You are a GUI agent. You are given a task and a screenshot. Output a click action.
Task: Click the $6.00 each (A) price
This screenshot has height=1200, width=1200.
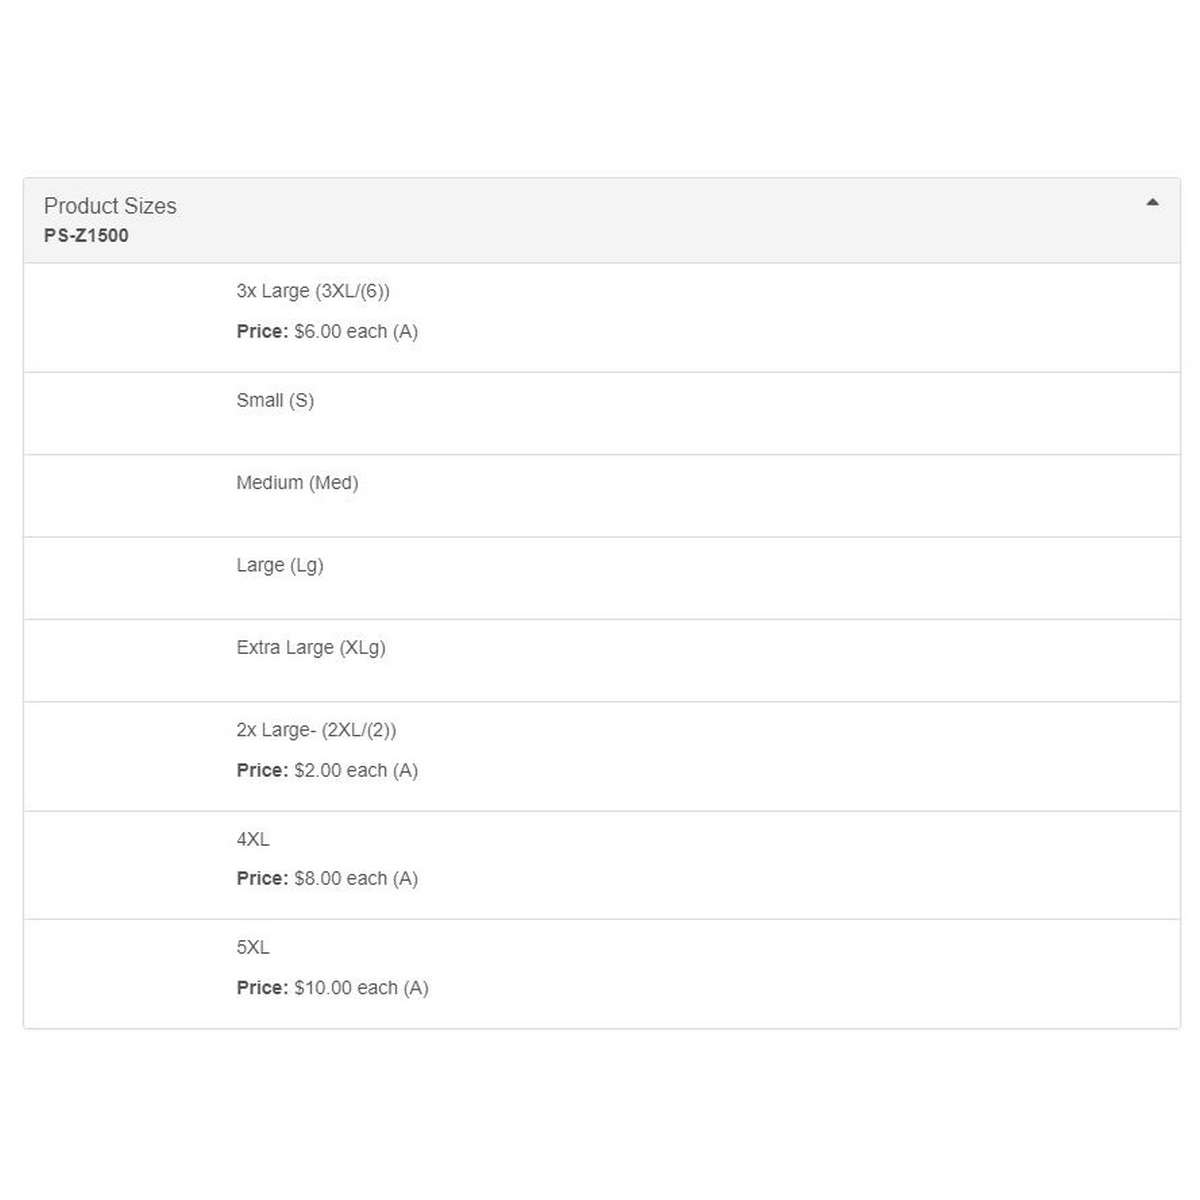click(x=356, y=332)
